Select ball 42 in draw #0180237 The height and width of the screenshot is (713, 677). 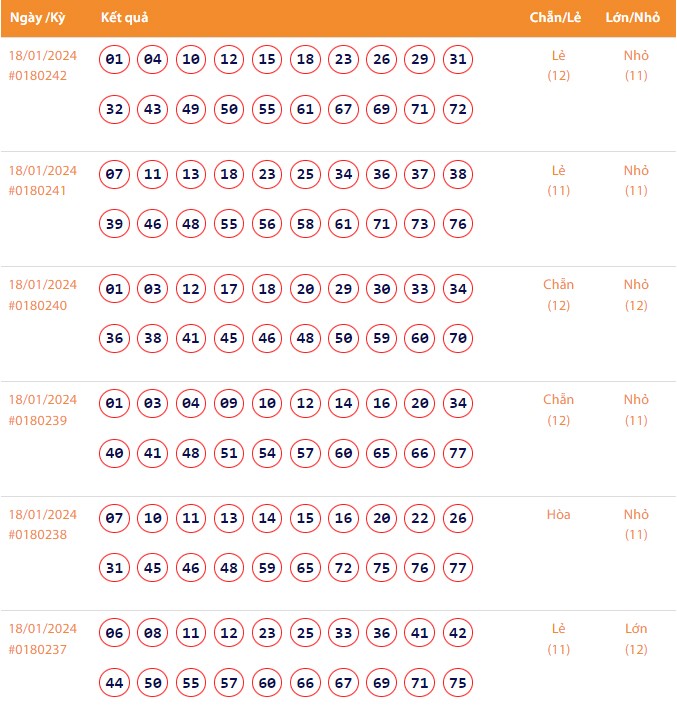[458, 633]
